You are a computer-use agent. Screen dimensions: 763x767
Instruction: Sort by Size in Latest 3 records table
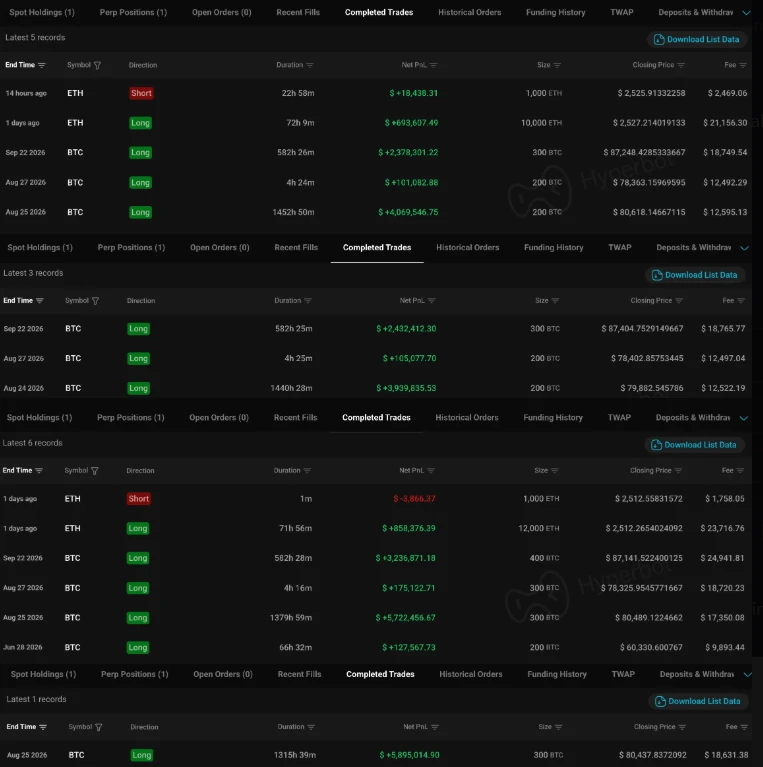[x=555, y=301]
